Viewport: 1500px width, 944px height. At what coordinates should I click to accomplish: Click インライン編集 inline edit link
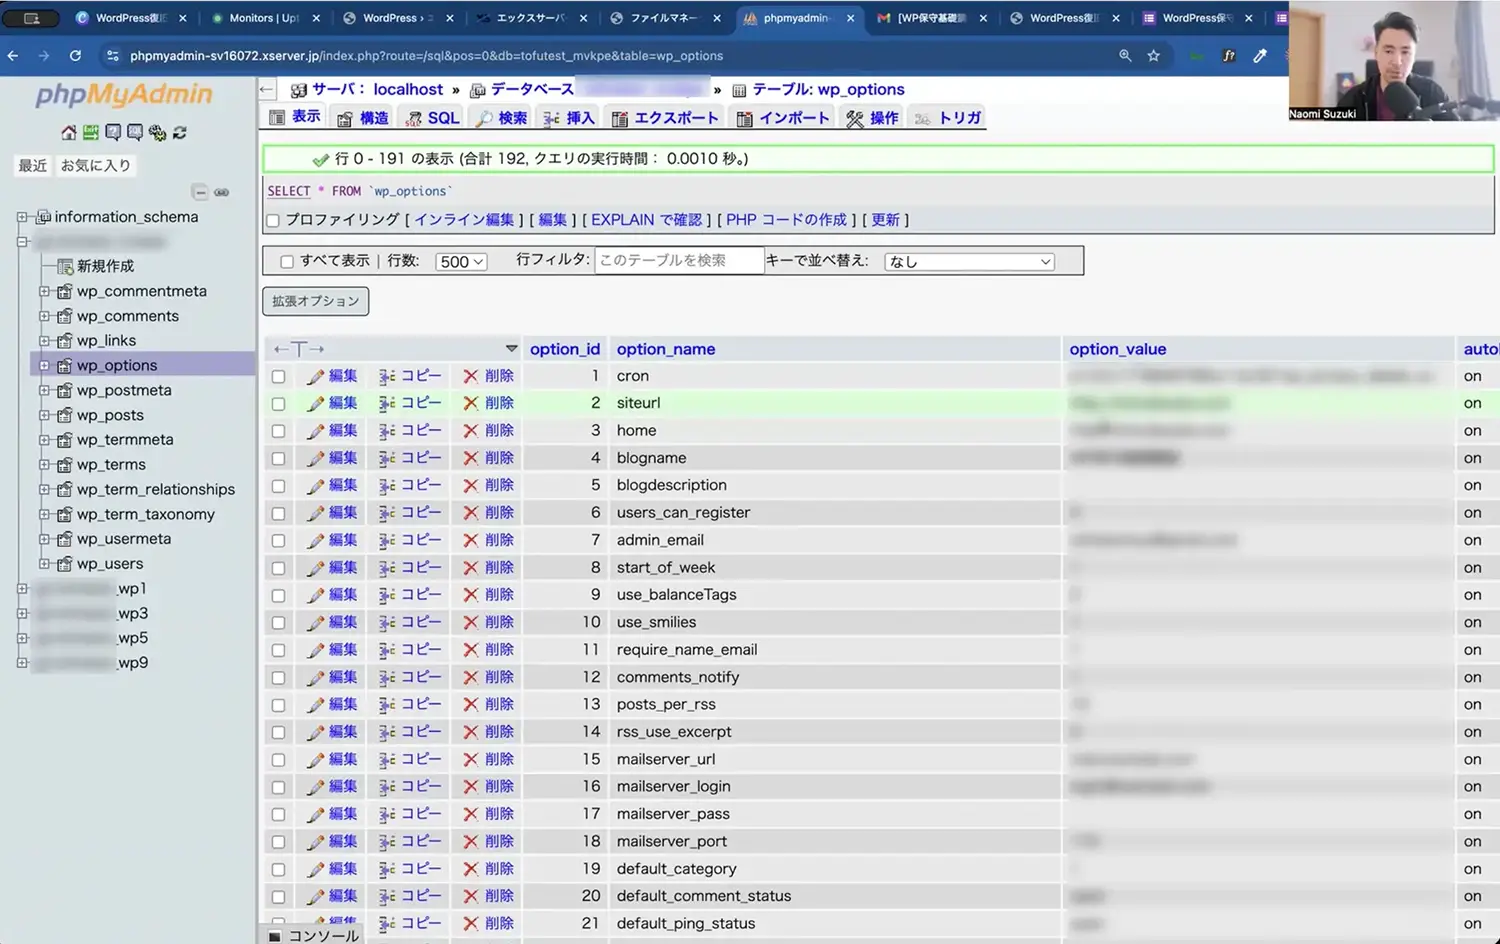coord(464,220)
